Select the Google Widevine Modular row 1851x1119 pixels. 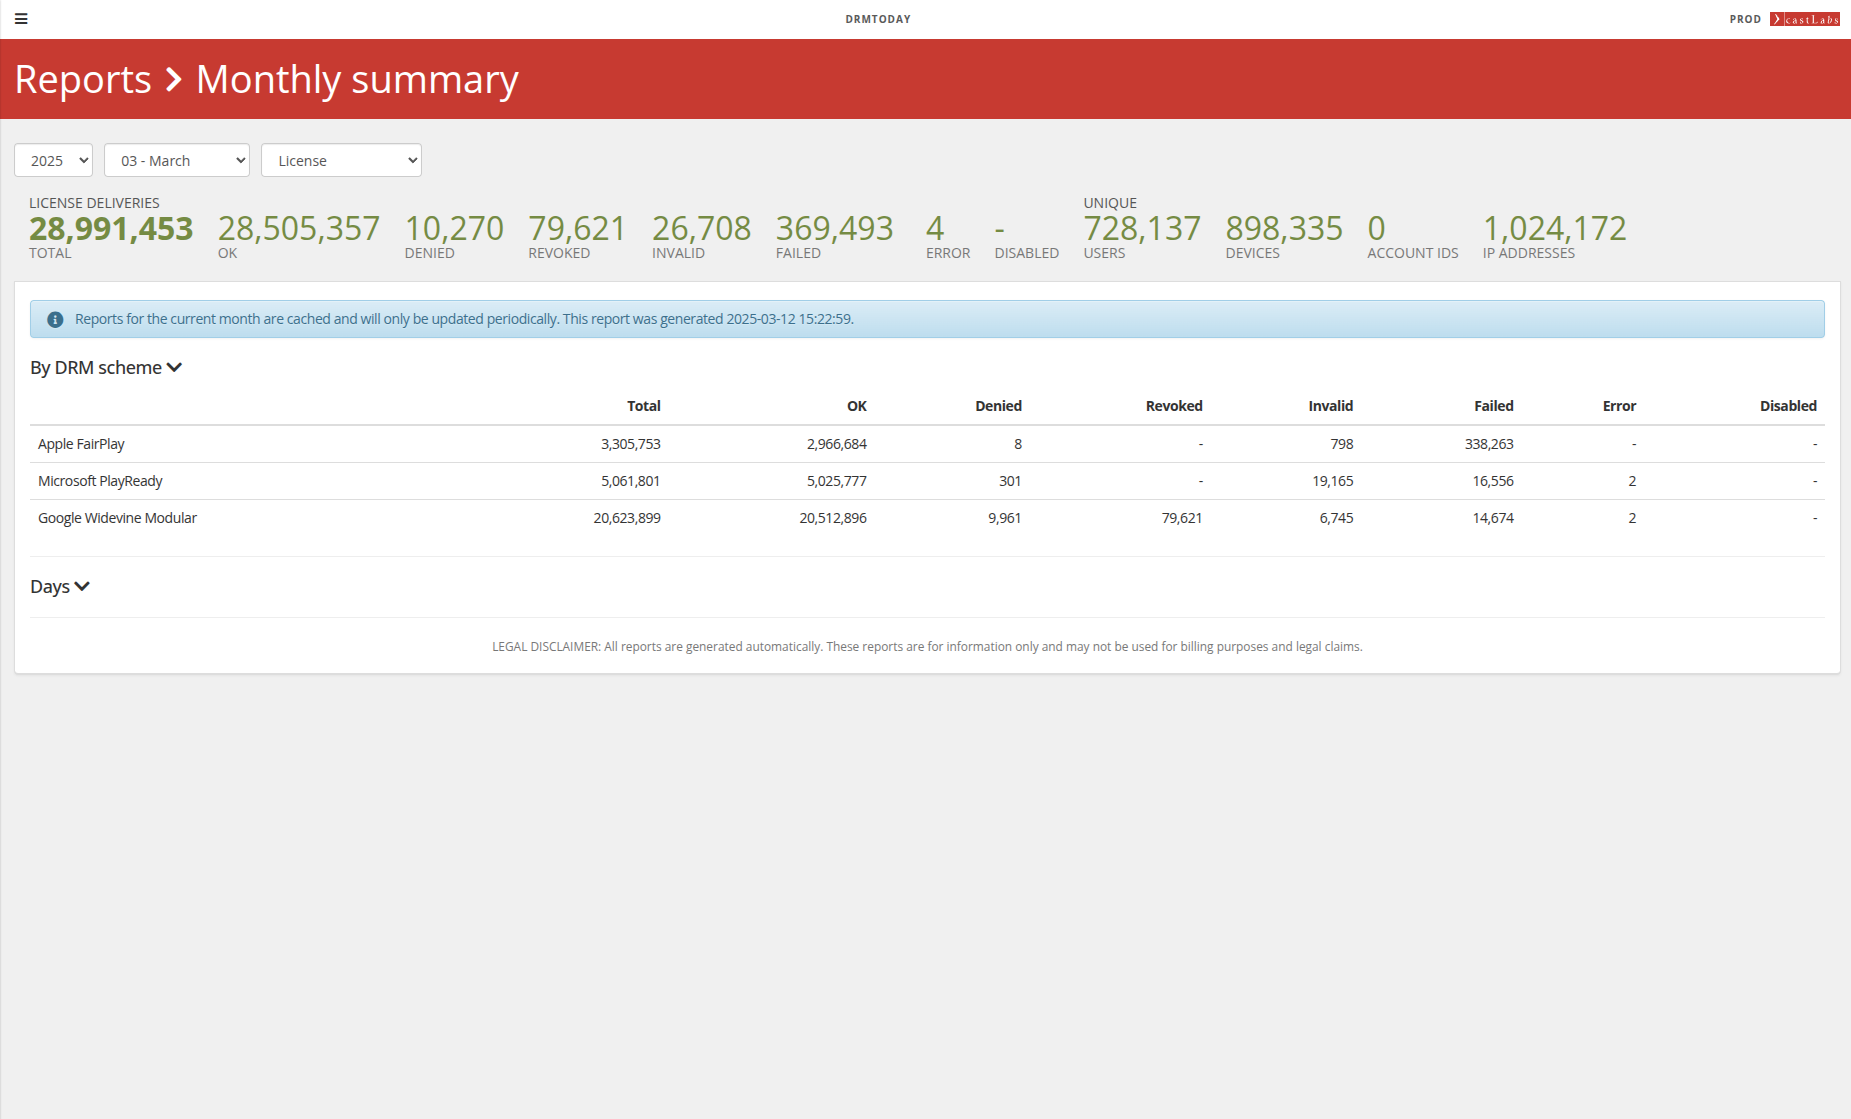pos(117,518)
